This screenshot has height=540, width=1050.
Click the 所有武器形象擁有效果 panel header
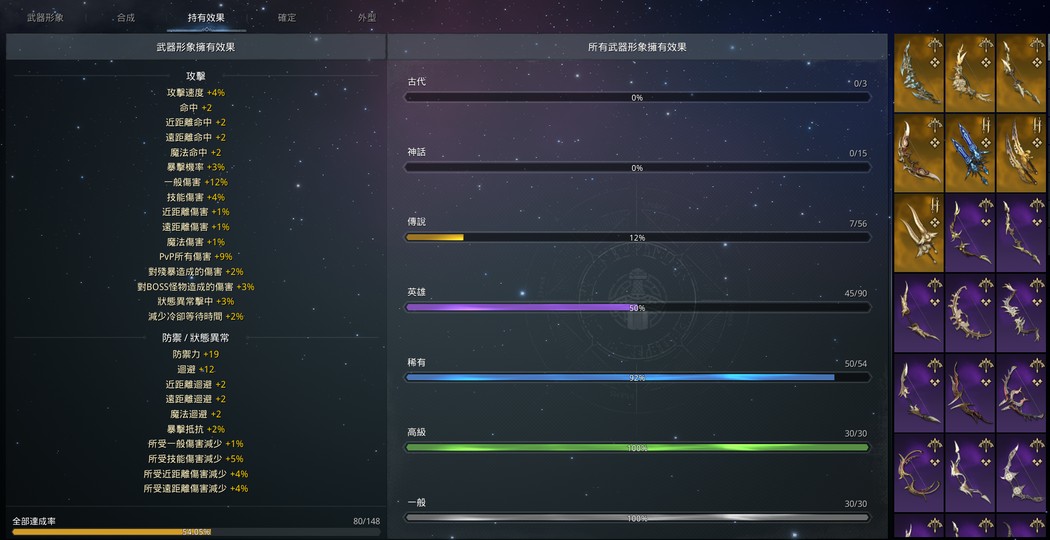point(637,47)
